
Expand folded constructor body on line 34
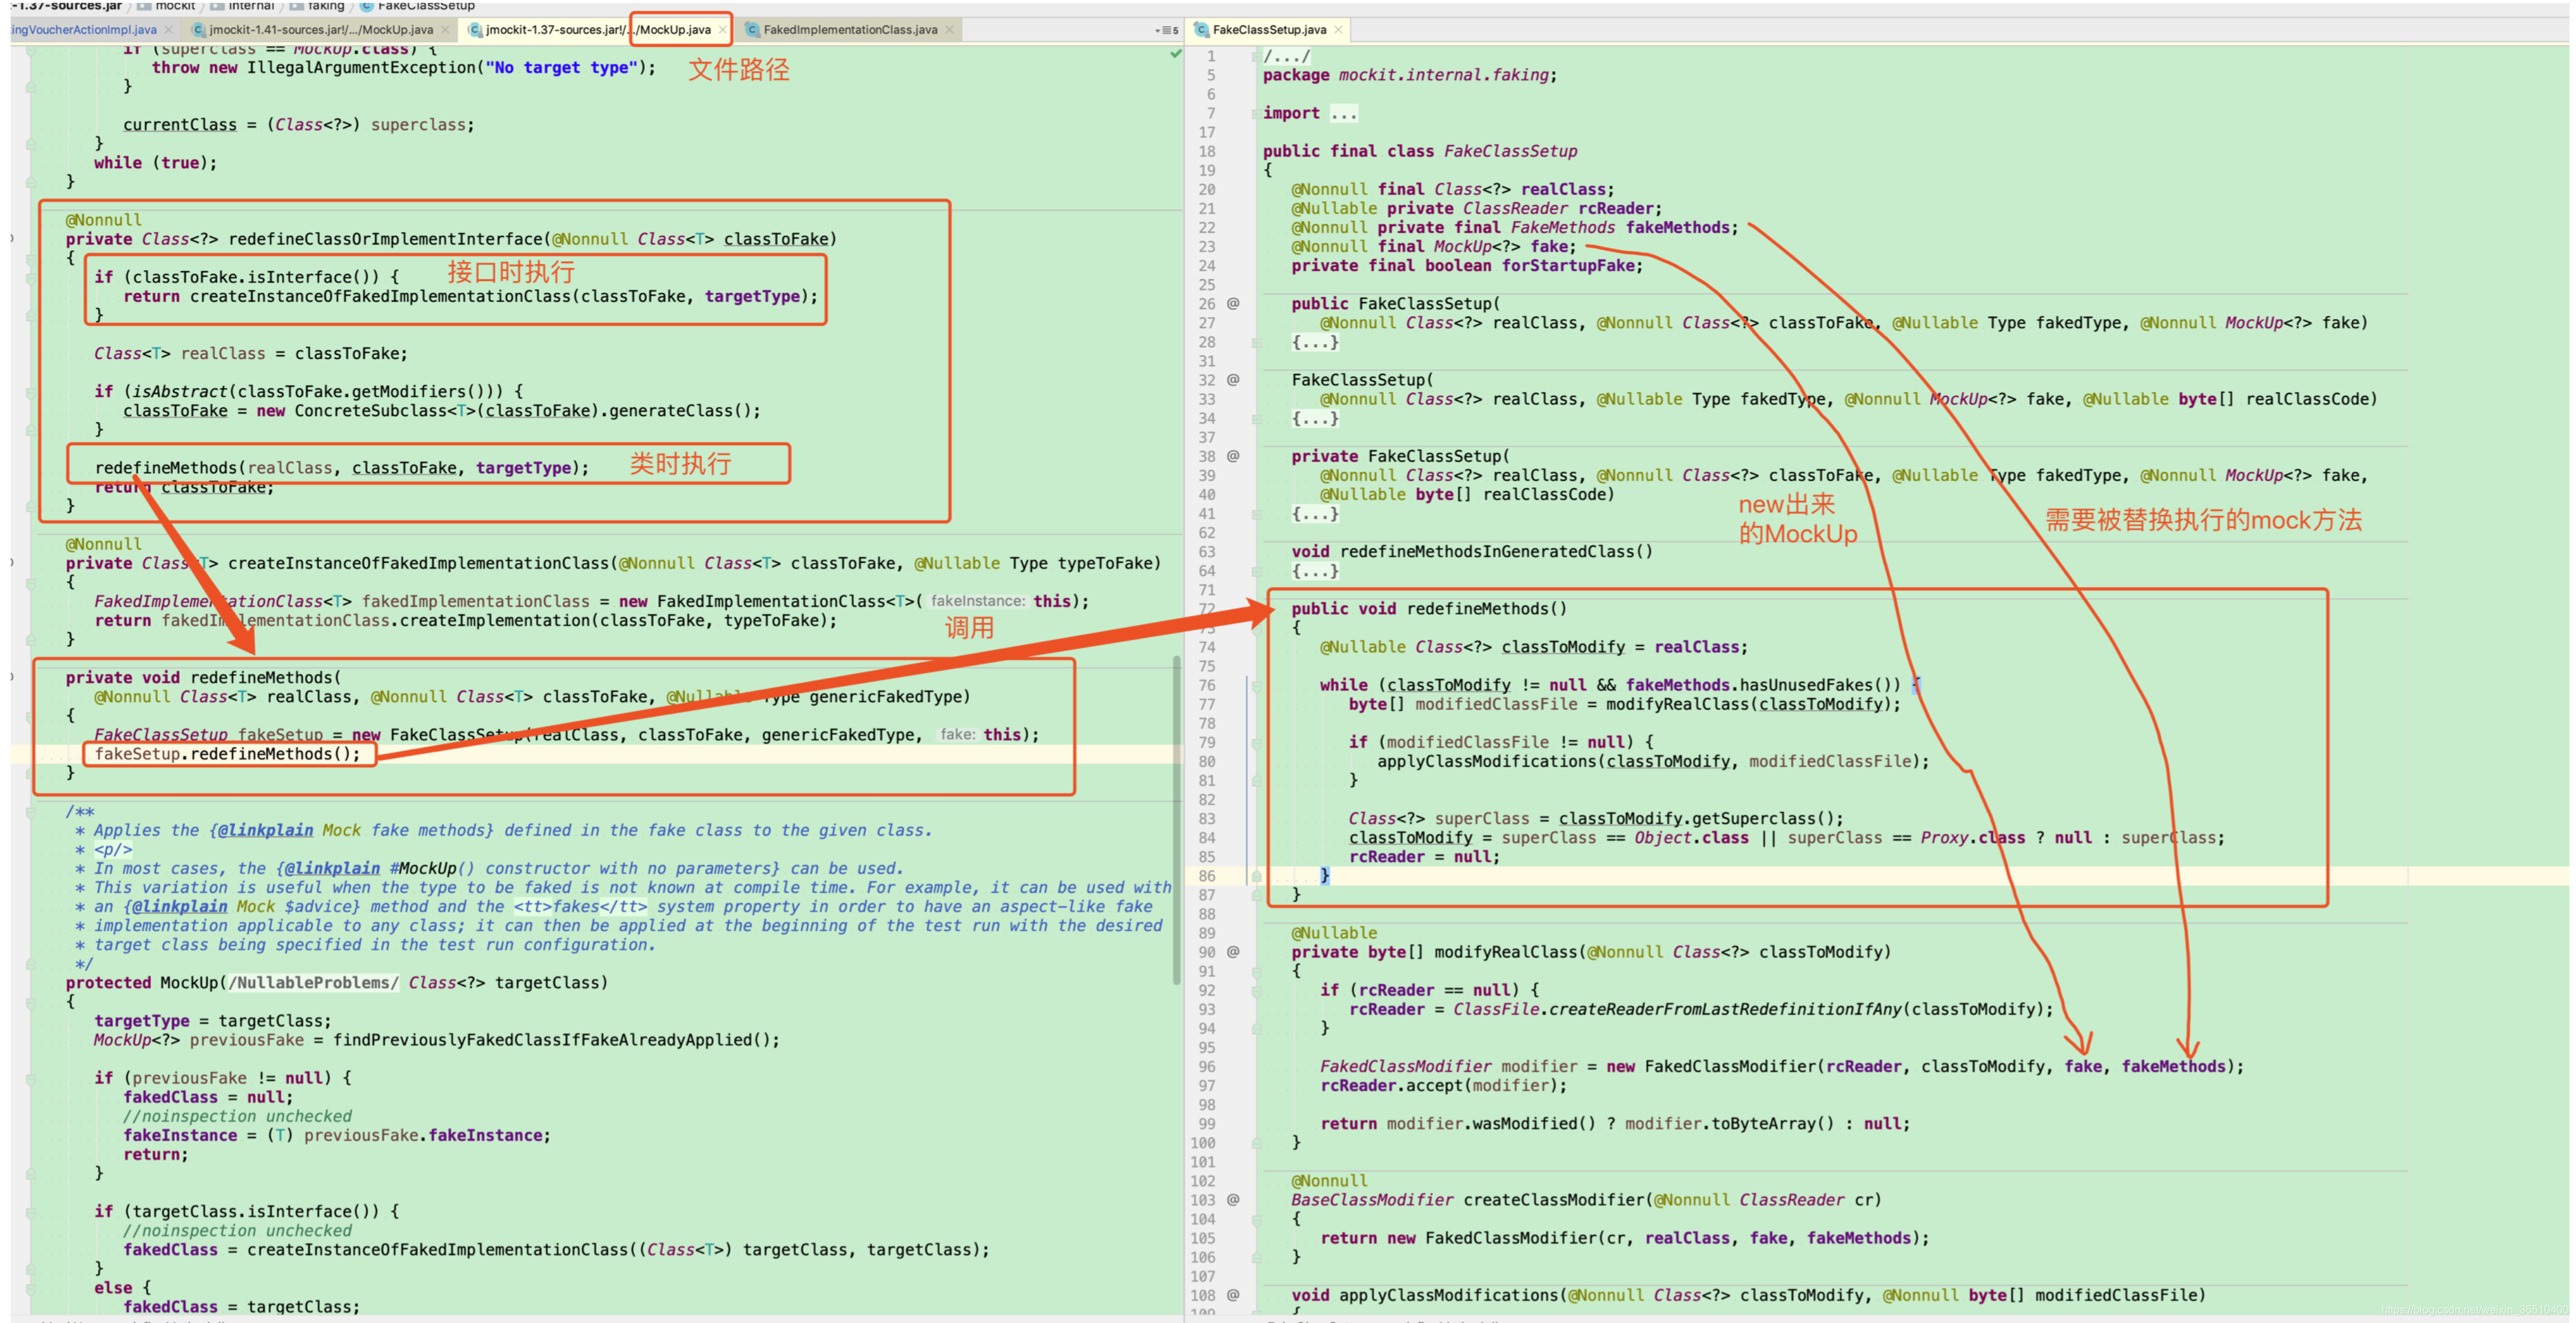[x=1256, y=419]
